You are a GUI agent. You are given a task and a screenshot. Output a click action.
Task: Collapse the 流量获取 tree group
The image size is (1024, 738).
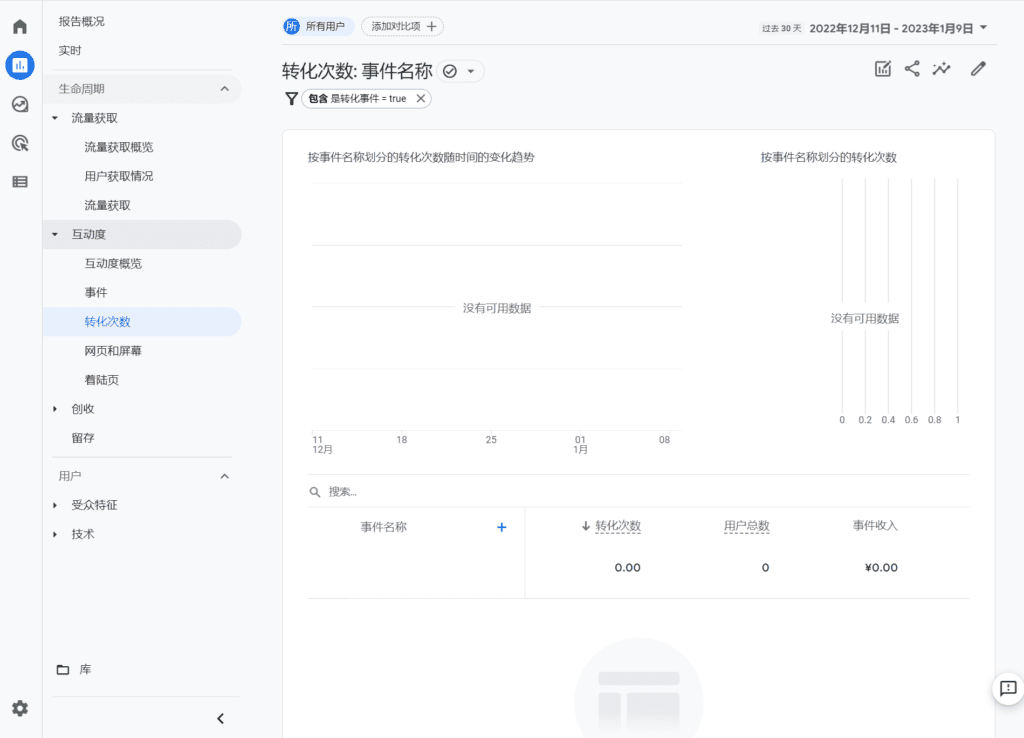click(55, 118)
